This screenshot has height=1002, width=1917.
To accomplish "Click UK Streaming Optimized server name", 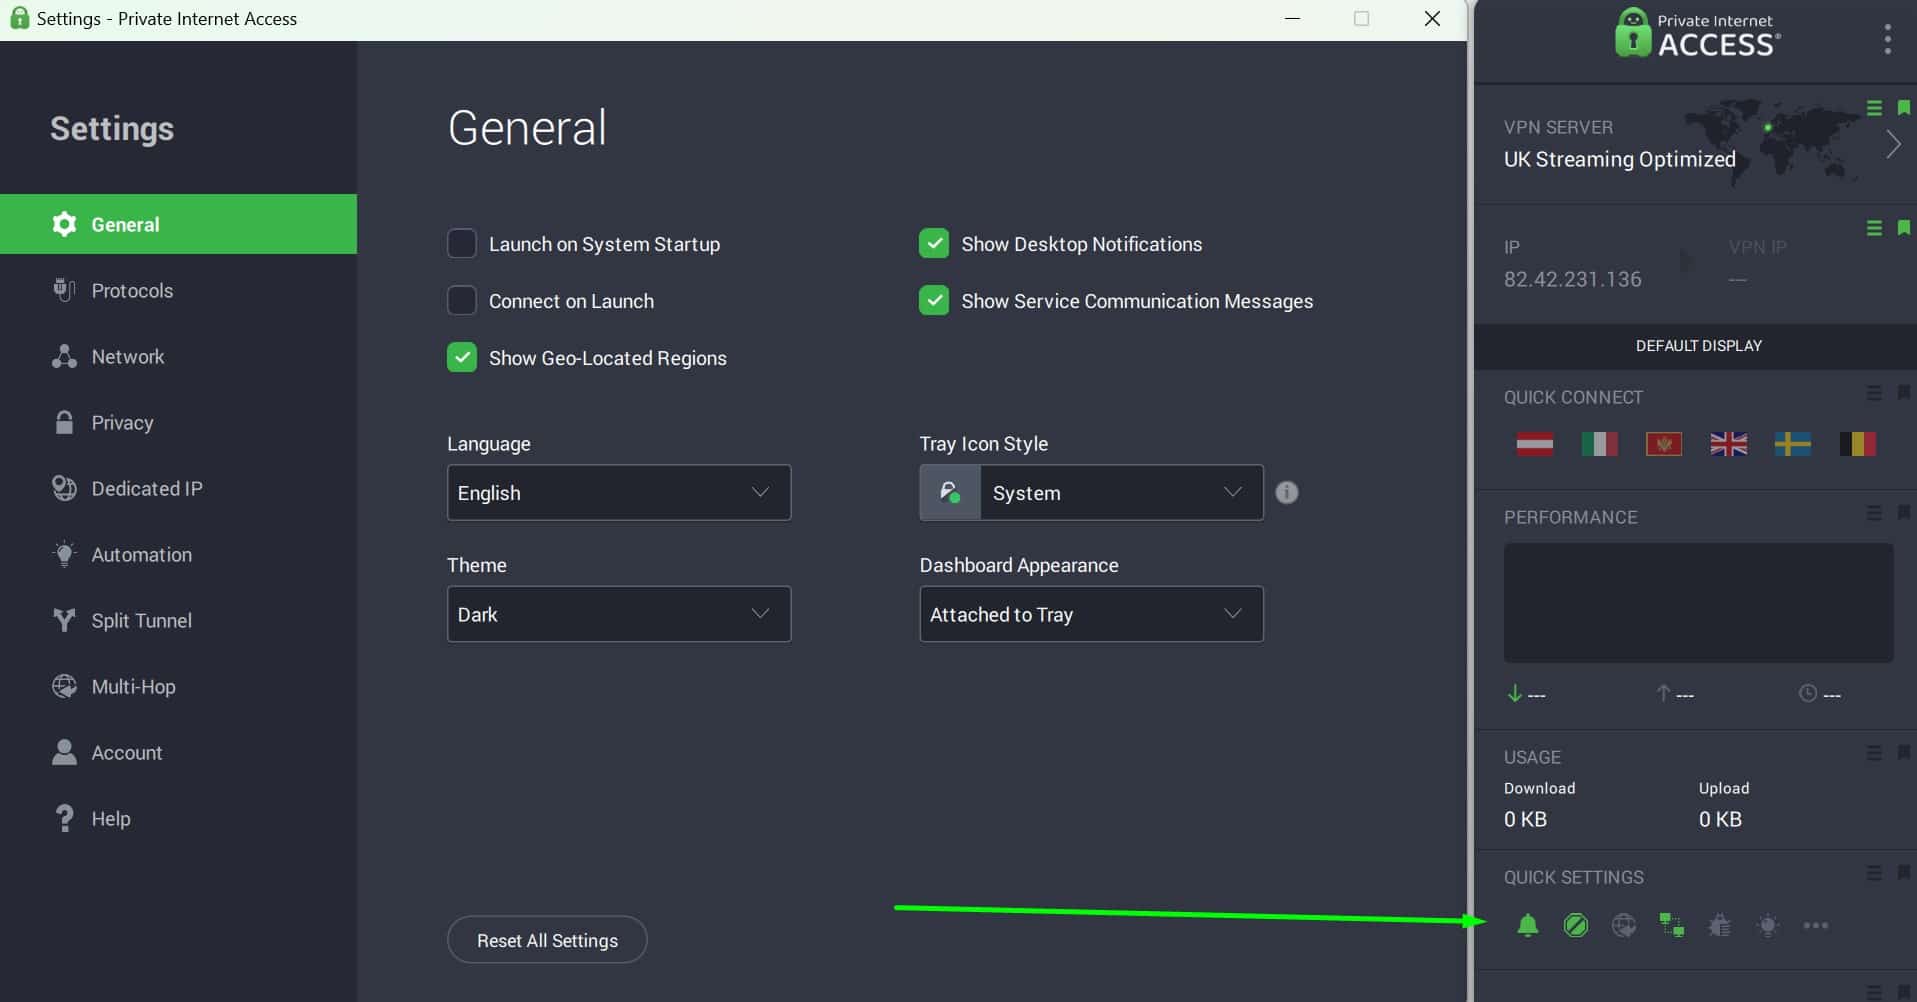I will [x=1619, y=159].
